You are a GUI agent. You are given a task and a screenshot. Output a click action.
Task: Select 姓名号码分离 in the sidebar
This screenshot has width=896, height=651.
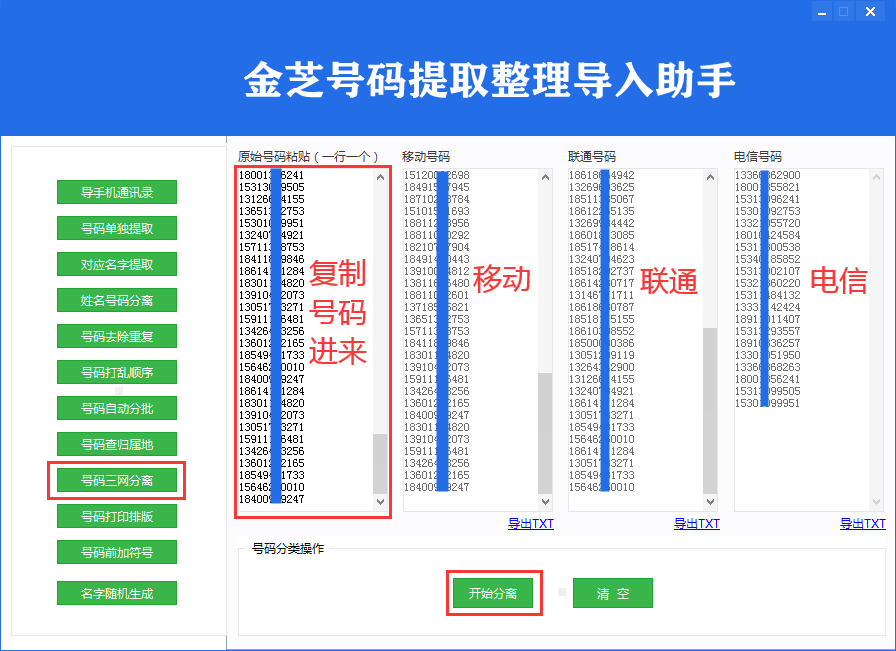[x=117, y=300]
